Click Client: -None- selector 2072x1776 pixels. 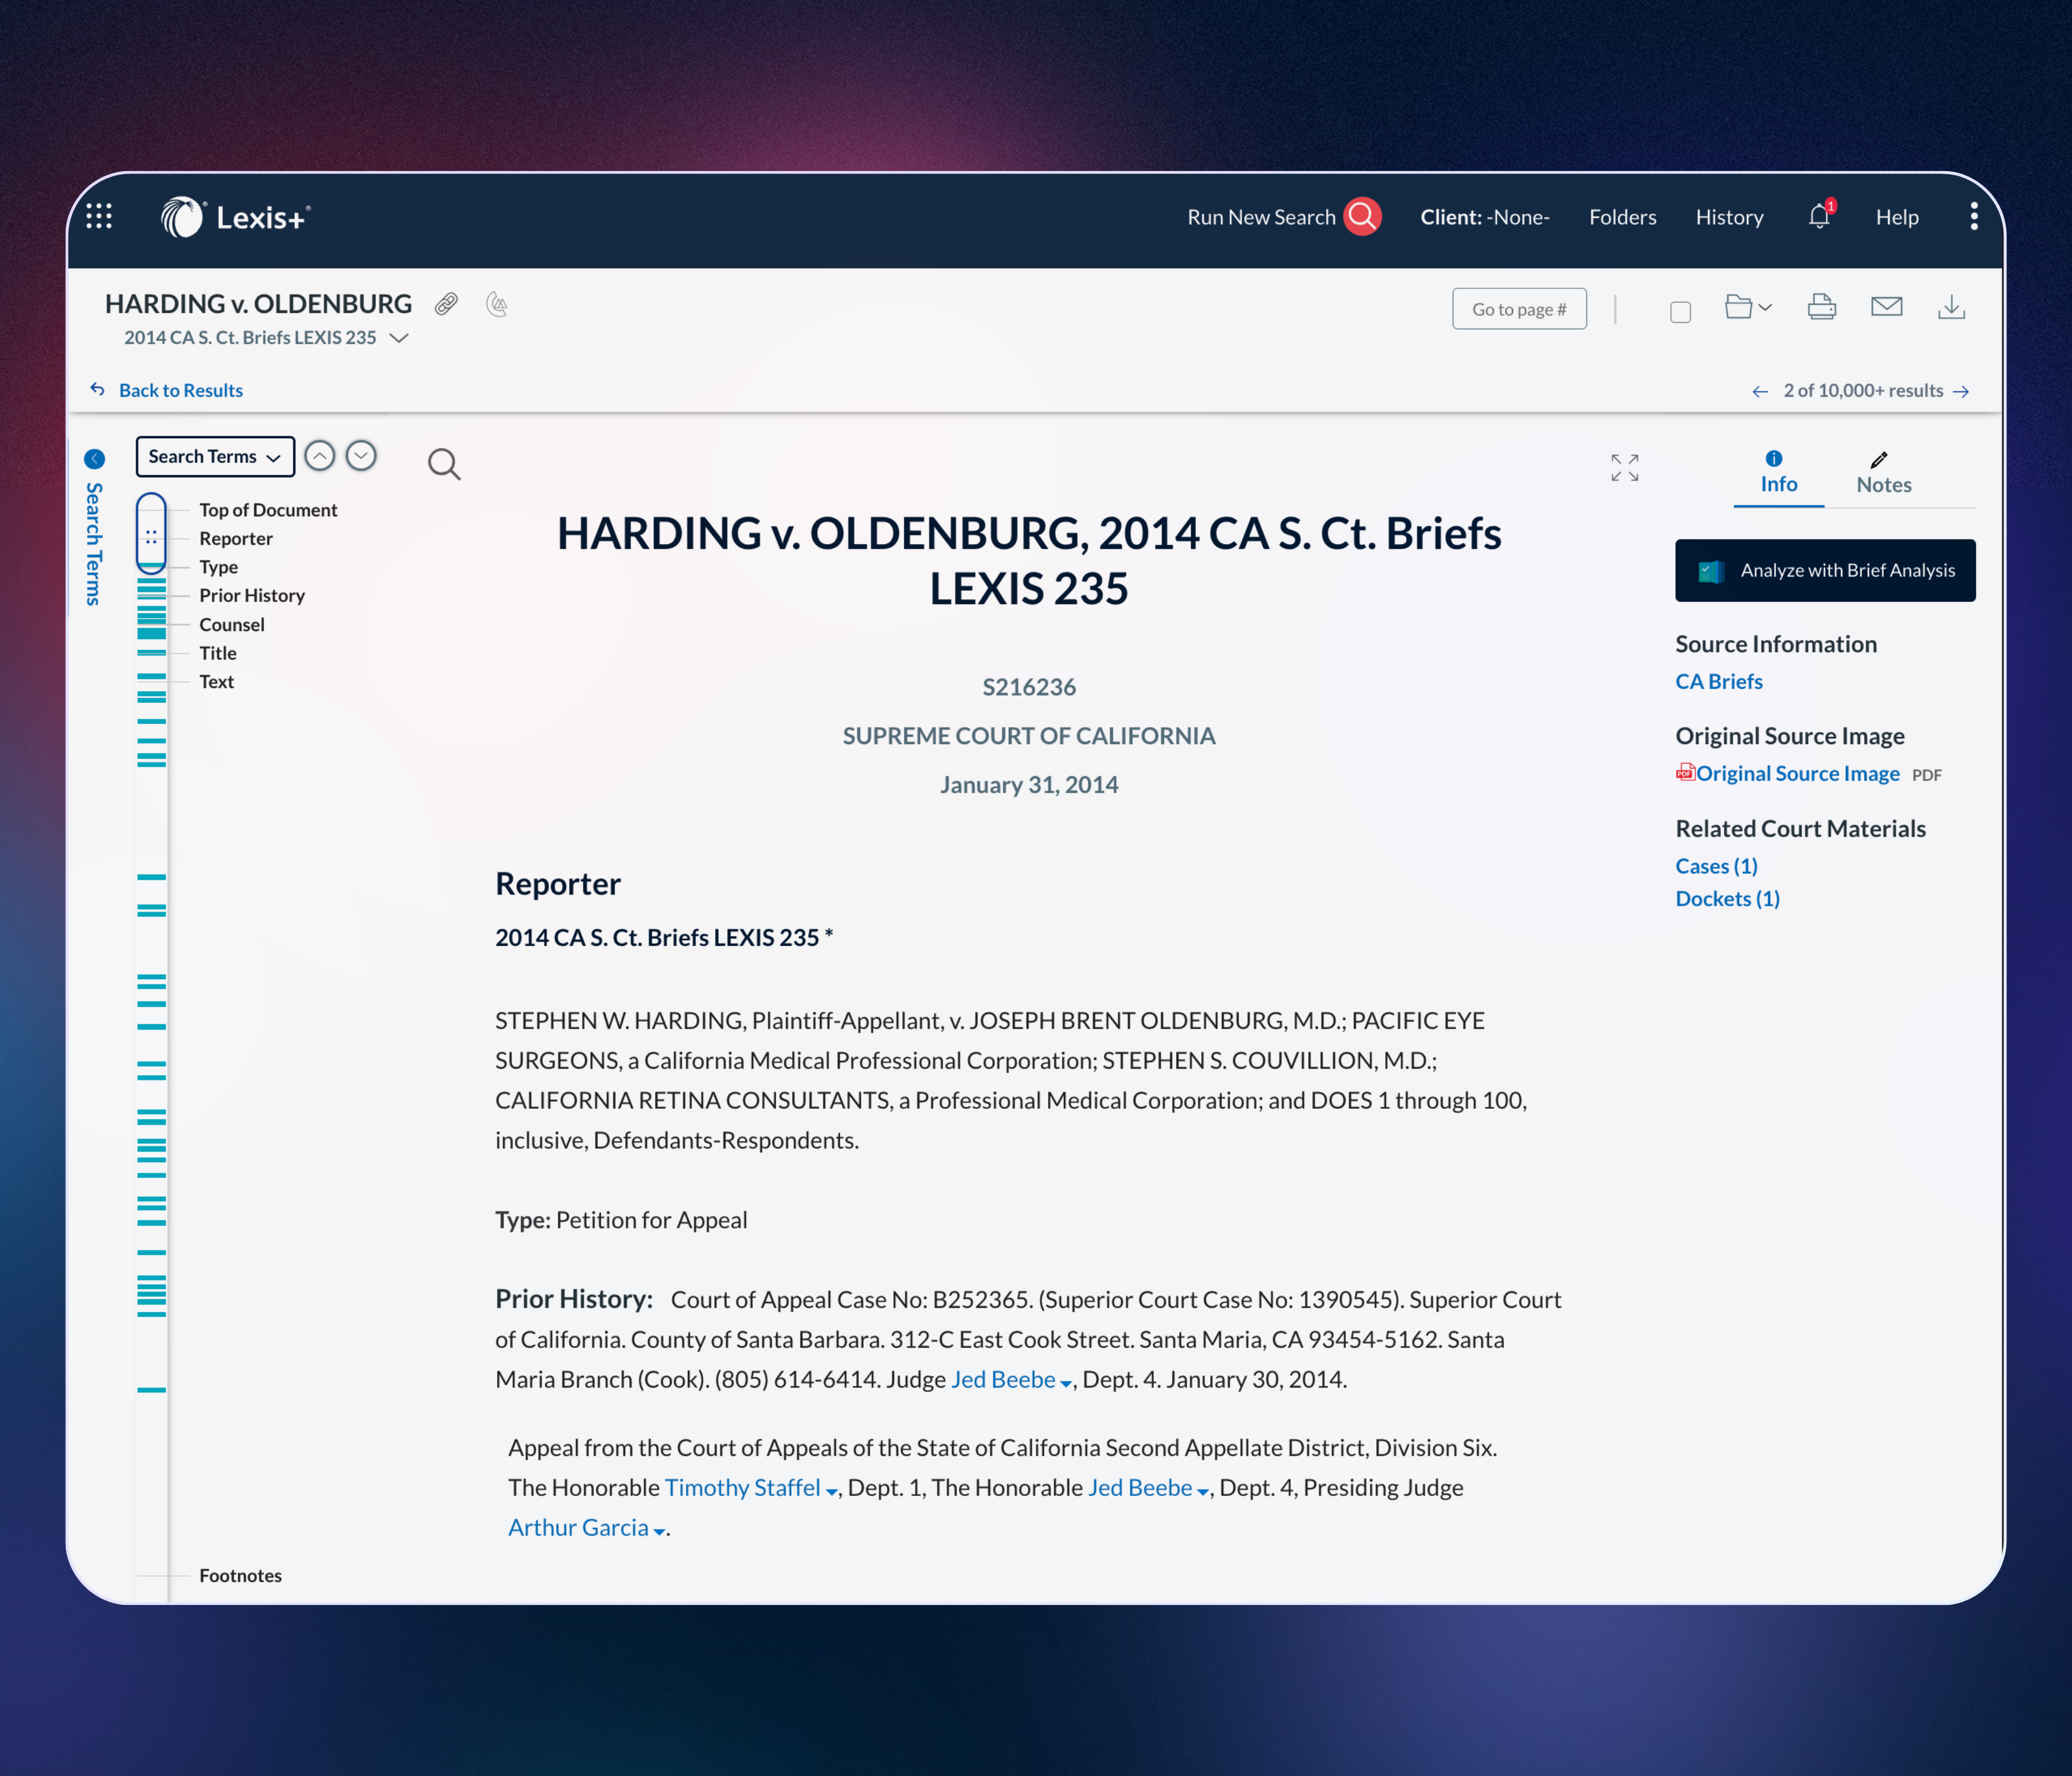coord(1484,217)
